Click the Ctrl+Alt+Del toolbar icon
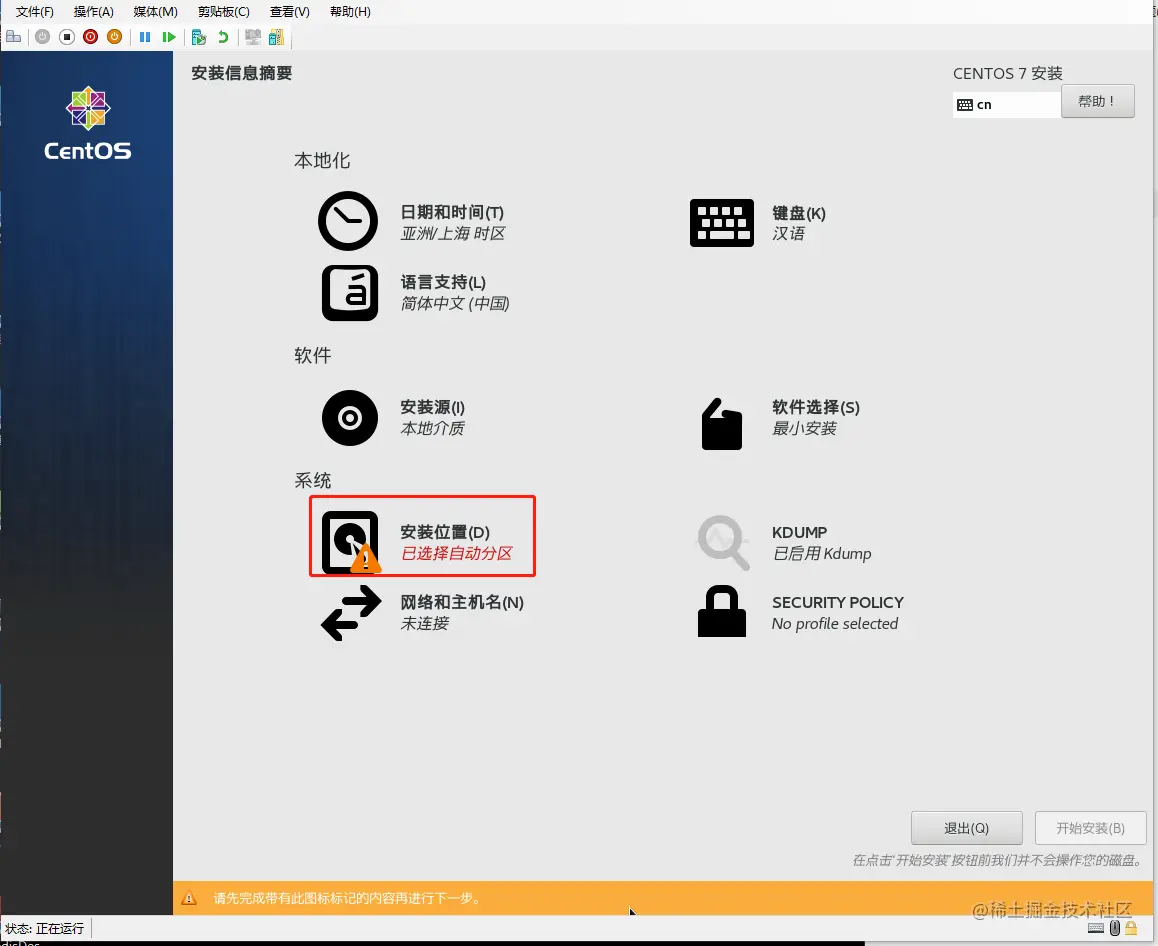This screenshot has width=1158, height=946. tap(13, 37)
